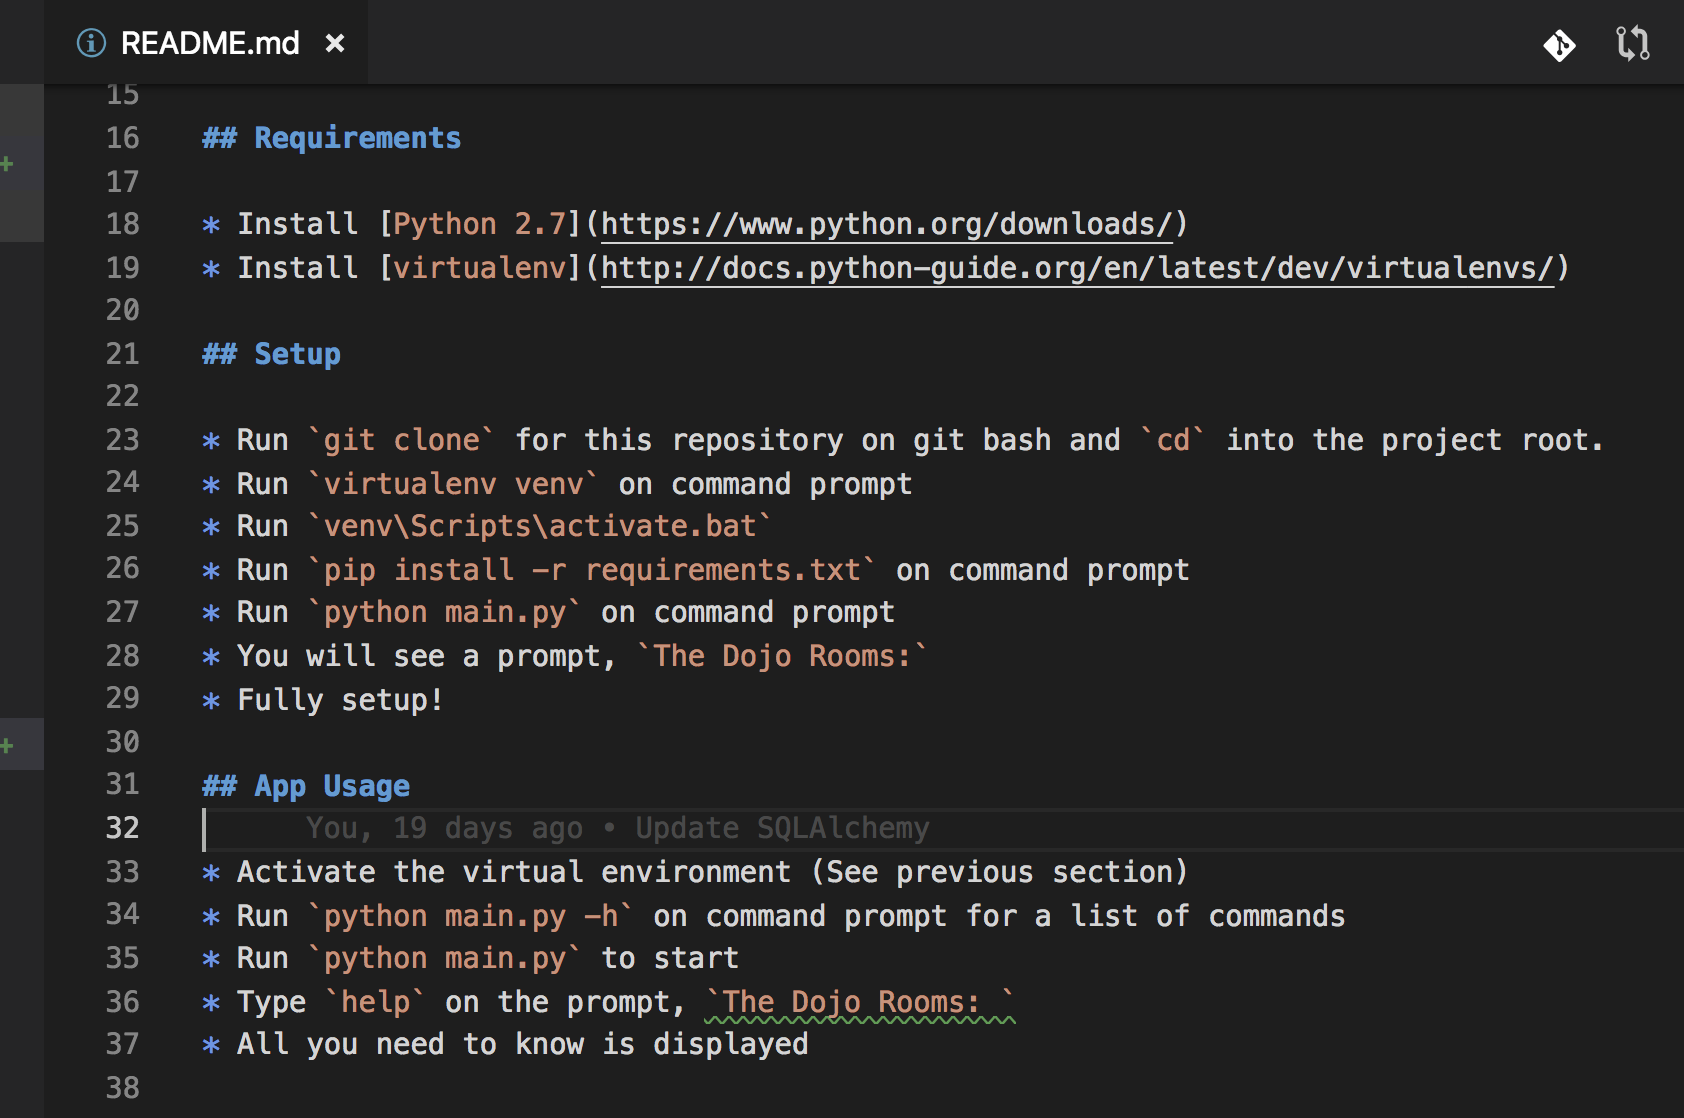
Task: Click the 'Update SQLAlchemy' blame annotation
Action: (x=780, y=828)
